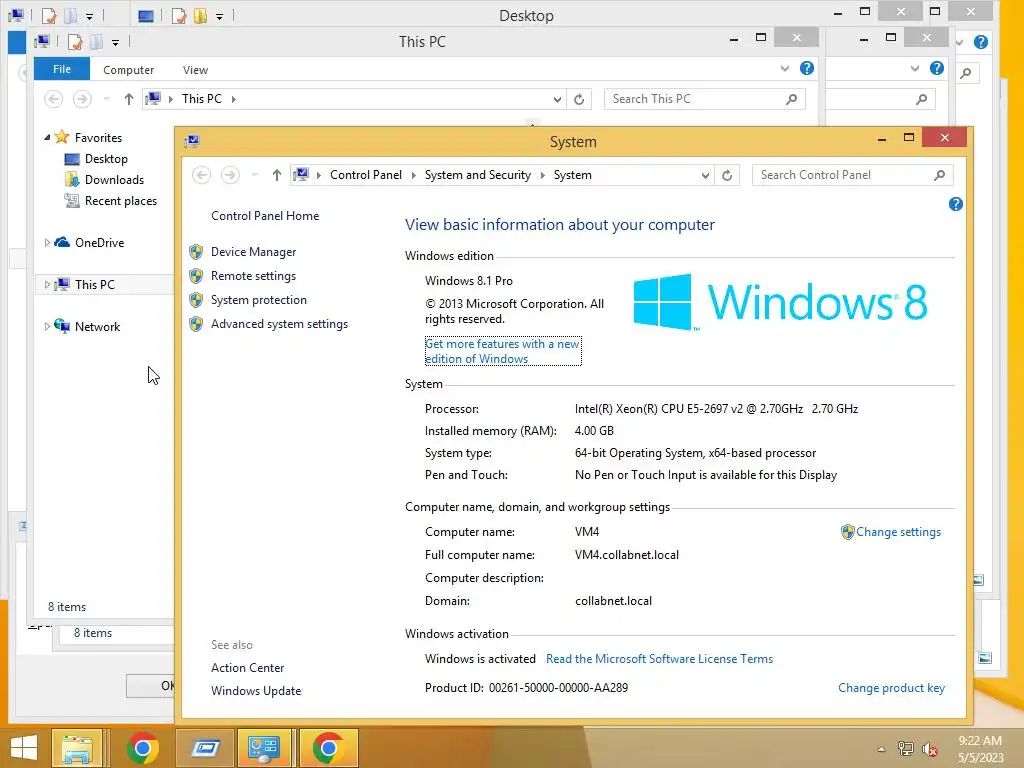Refresh the System window address bar
1024x768 pixels.
727,175
